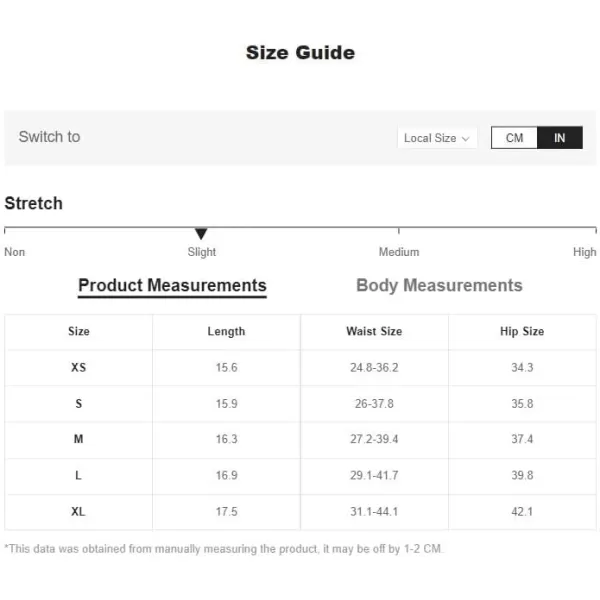The height and width of the screenshot is (600, 600).
Task: Select the Product Measurements tab
Action: (172, 285)
